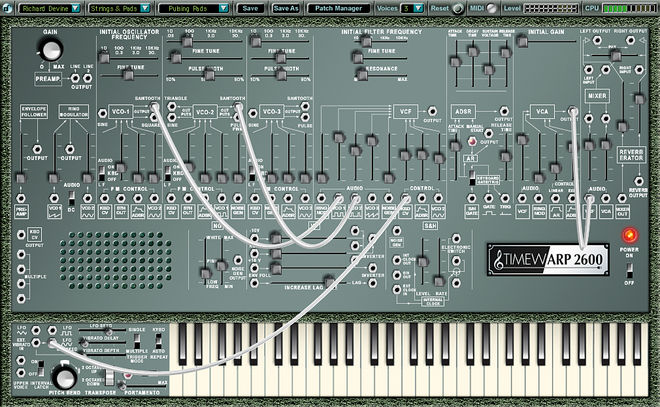This screenshot has height=407, width=660.
Task: Toggle the Single/Multiple trigger mode switch
Action: pos(136,341)
